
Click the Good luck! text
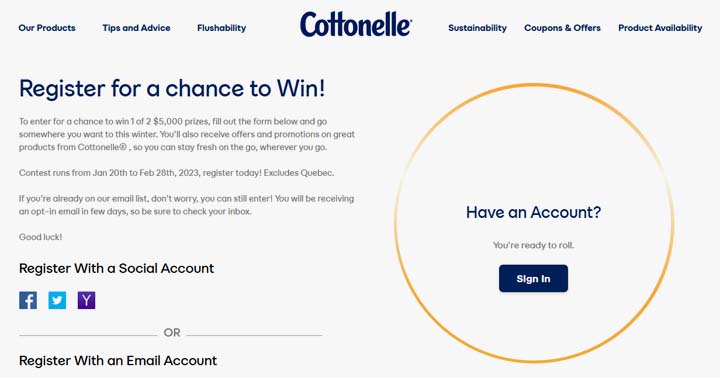click(x=40, y=237)
